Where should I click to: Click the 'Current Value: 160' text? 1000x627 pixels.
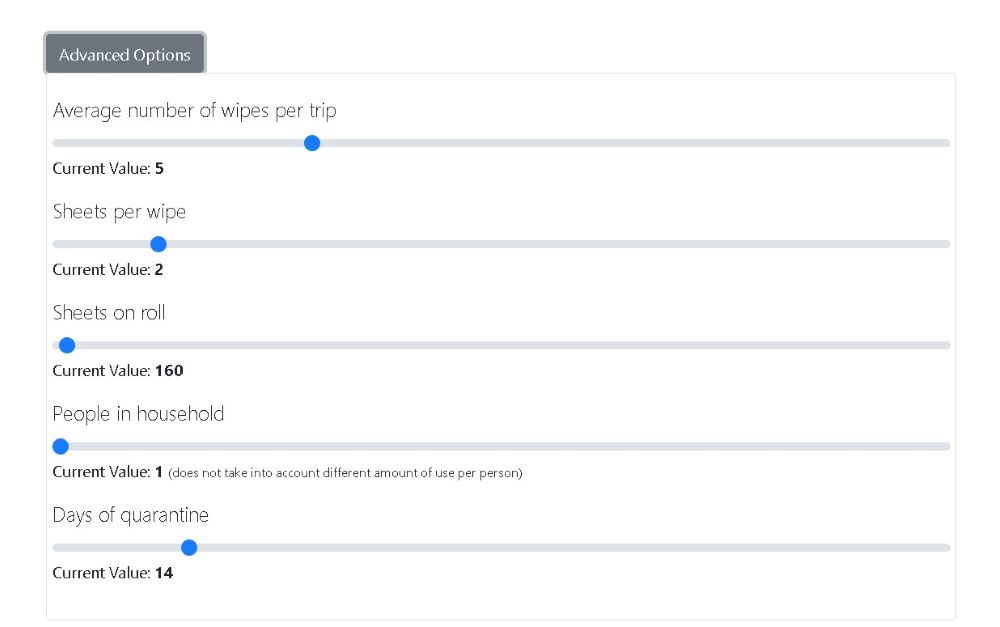118,370
